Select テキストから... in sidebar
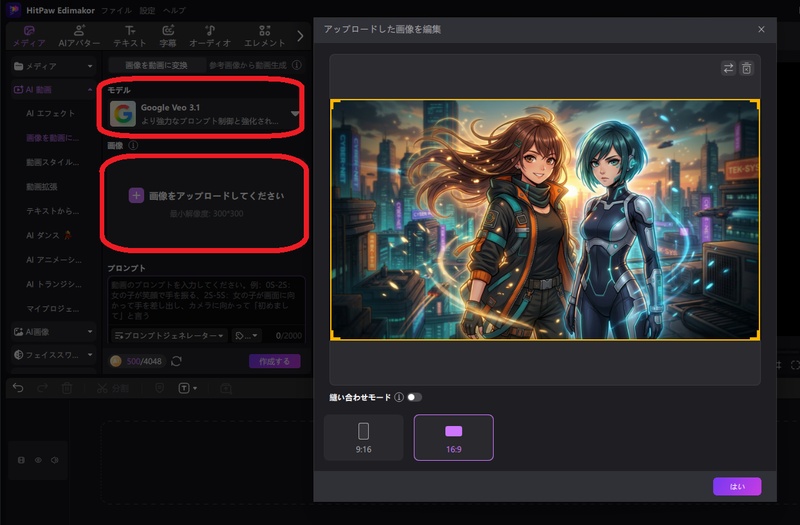The width and height of the screenshot is (800, 525). click(53, 211)
